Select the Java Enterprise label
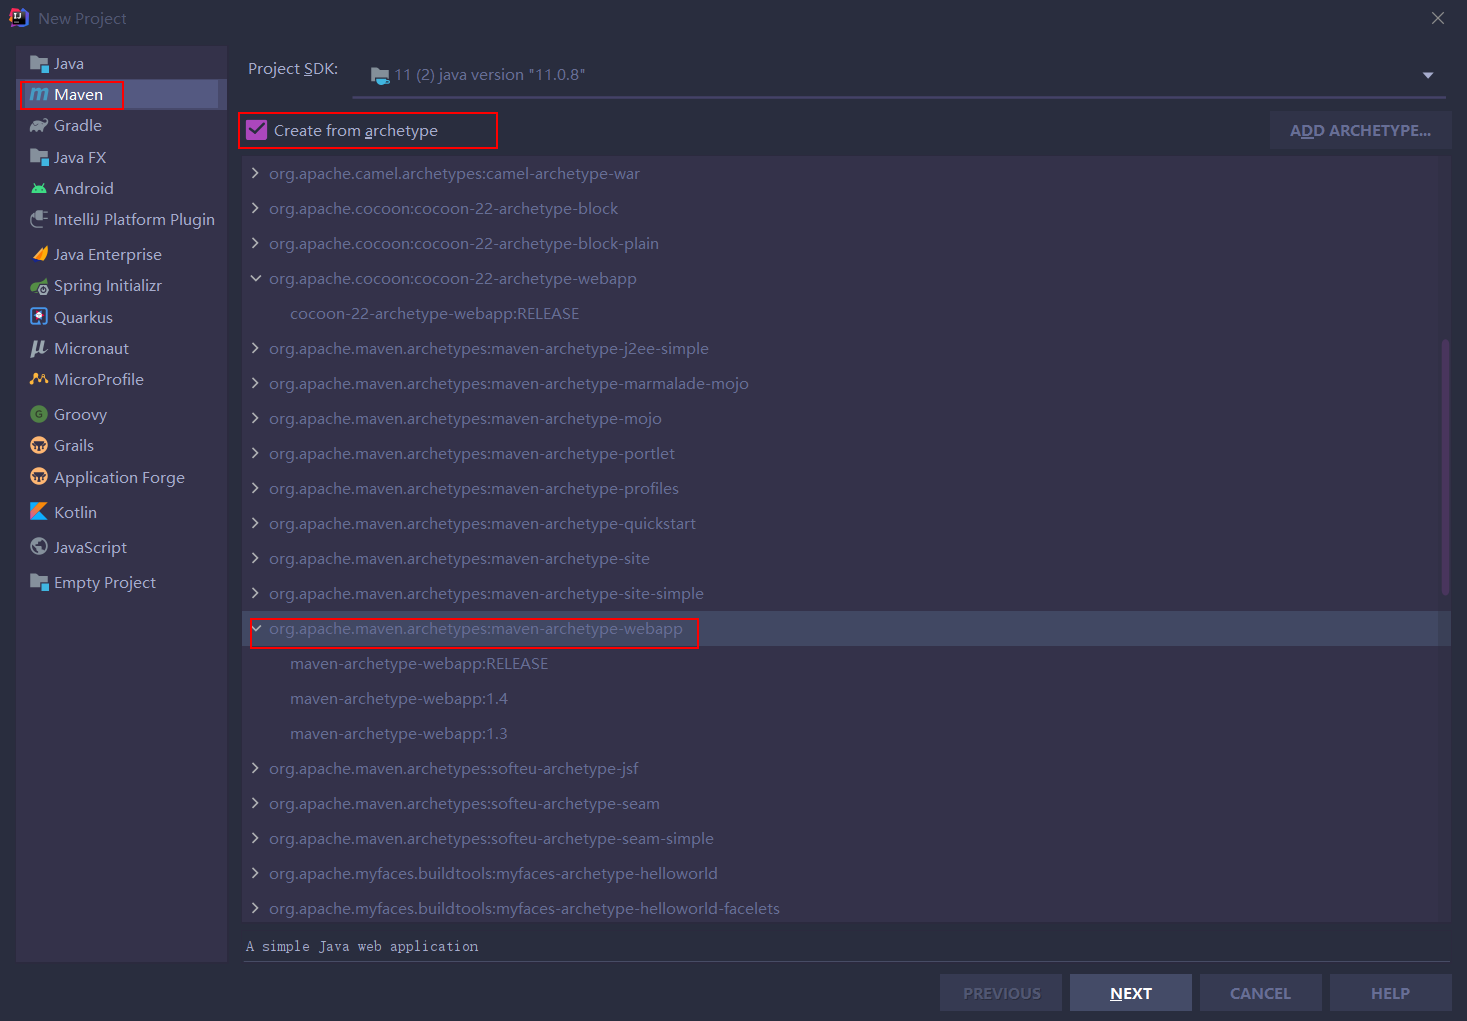The image size is (1467, 1021). [108, 254]
